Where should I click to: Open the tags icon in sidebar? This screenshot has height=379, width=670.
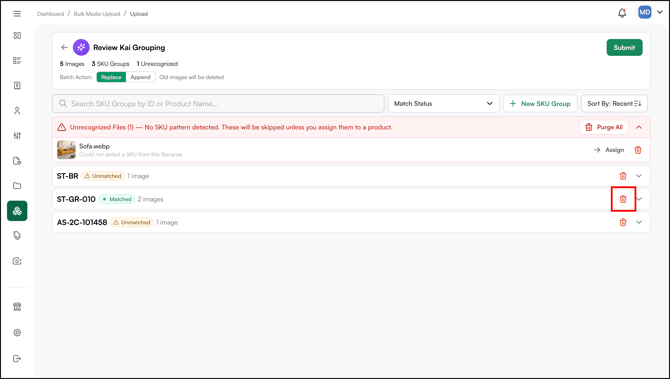click(x=17, y=236)
